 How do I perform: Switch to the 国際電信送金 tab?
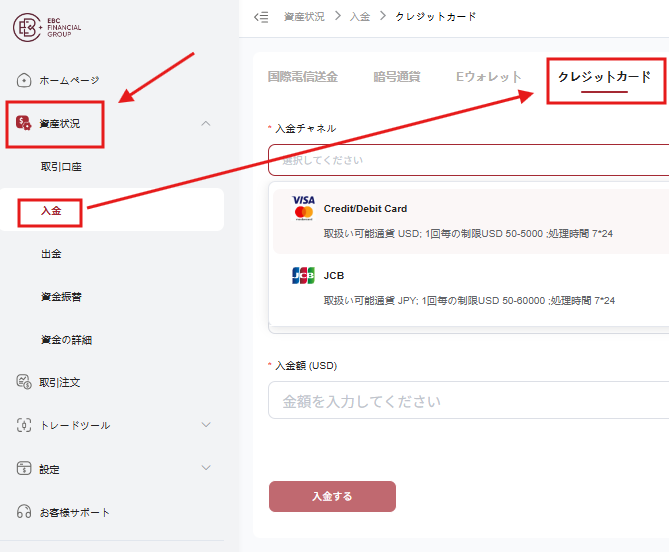(303, 77)
